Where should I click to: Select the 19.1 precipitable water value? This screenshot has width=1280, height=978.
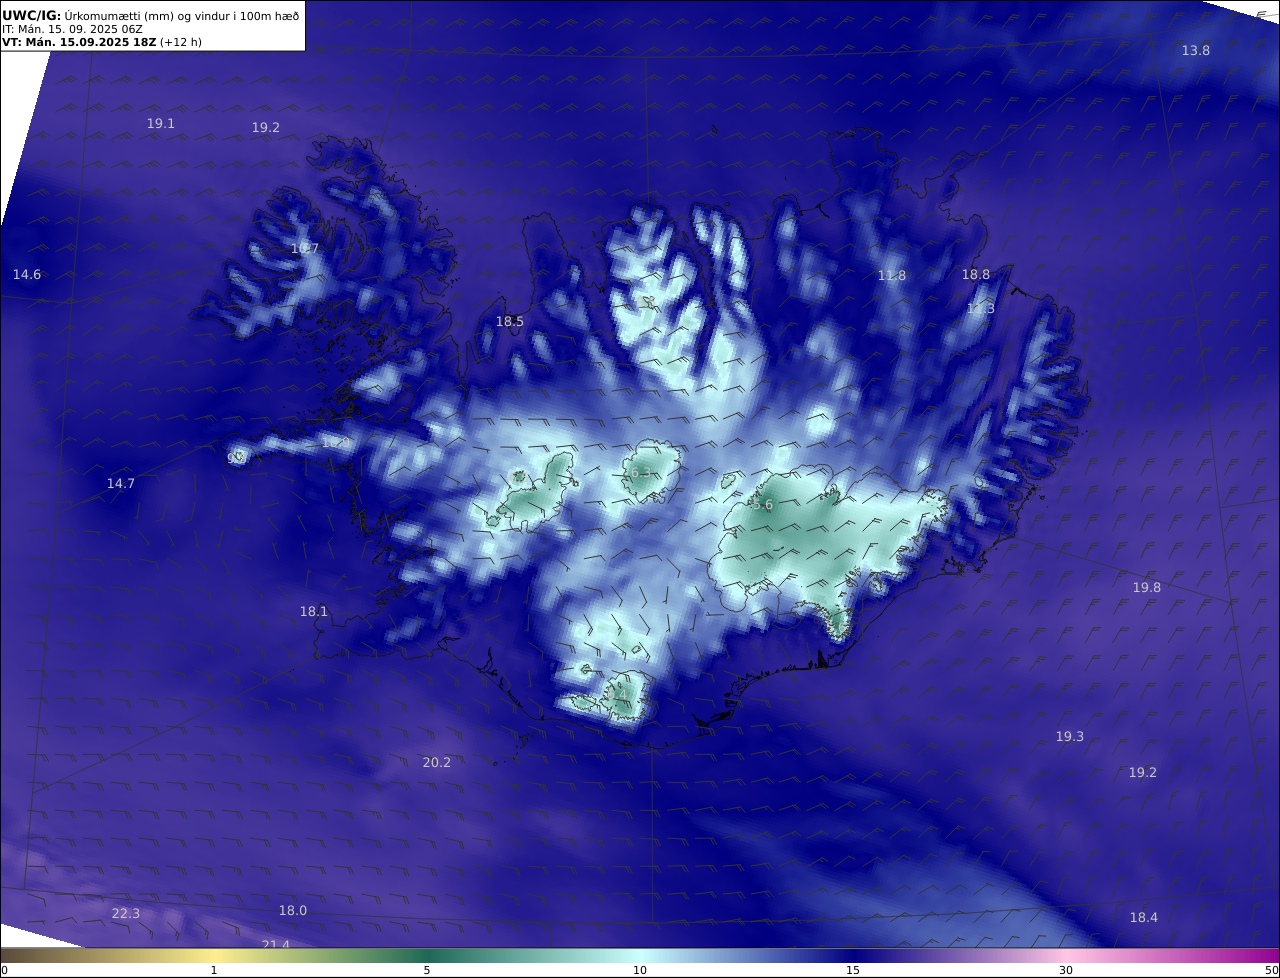click(x=161, y=124)
